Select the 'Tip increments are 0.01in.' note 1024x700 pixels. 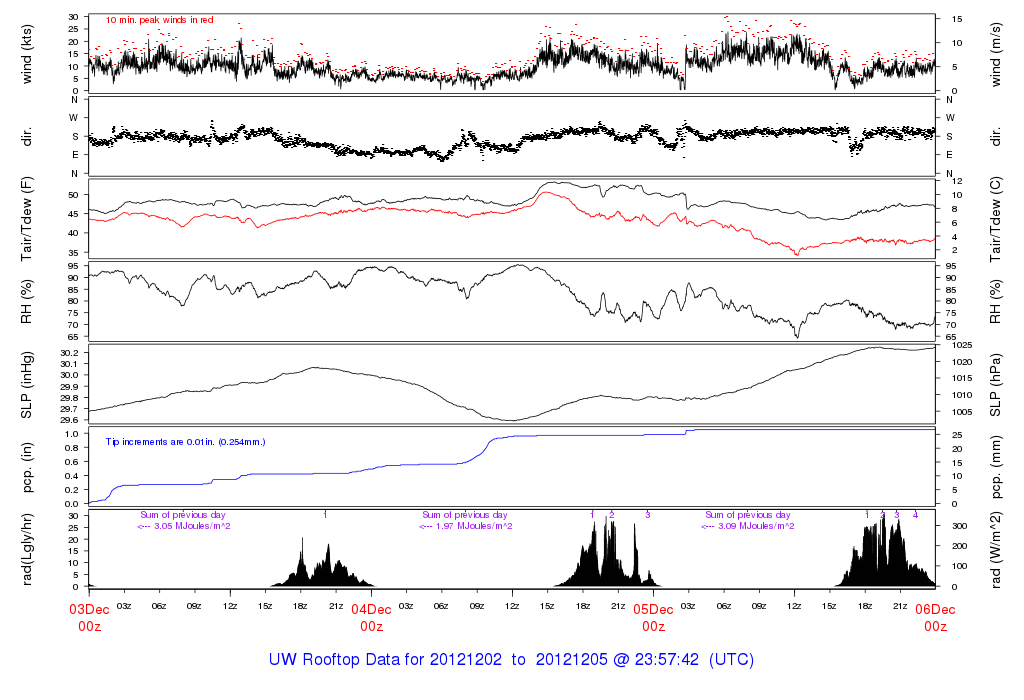coord(186,441)
